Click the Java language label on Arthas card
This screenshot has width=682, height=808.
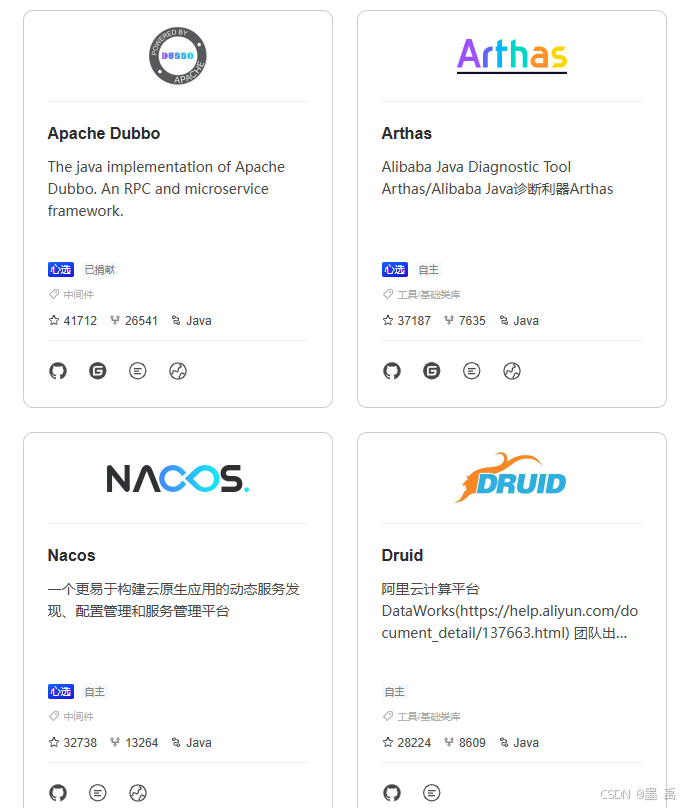526,321
